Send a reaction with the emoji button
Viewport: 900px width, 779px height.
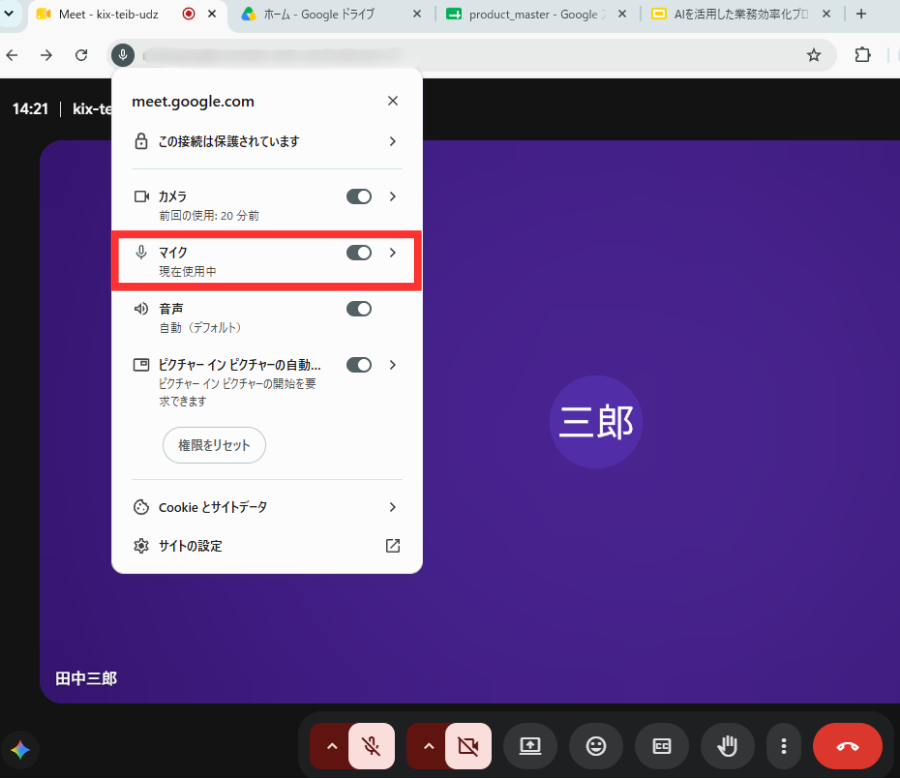pos(596,746)
